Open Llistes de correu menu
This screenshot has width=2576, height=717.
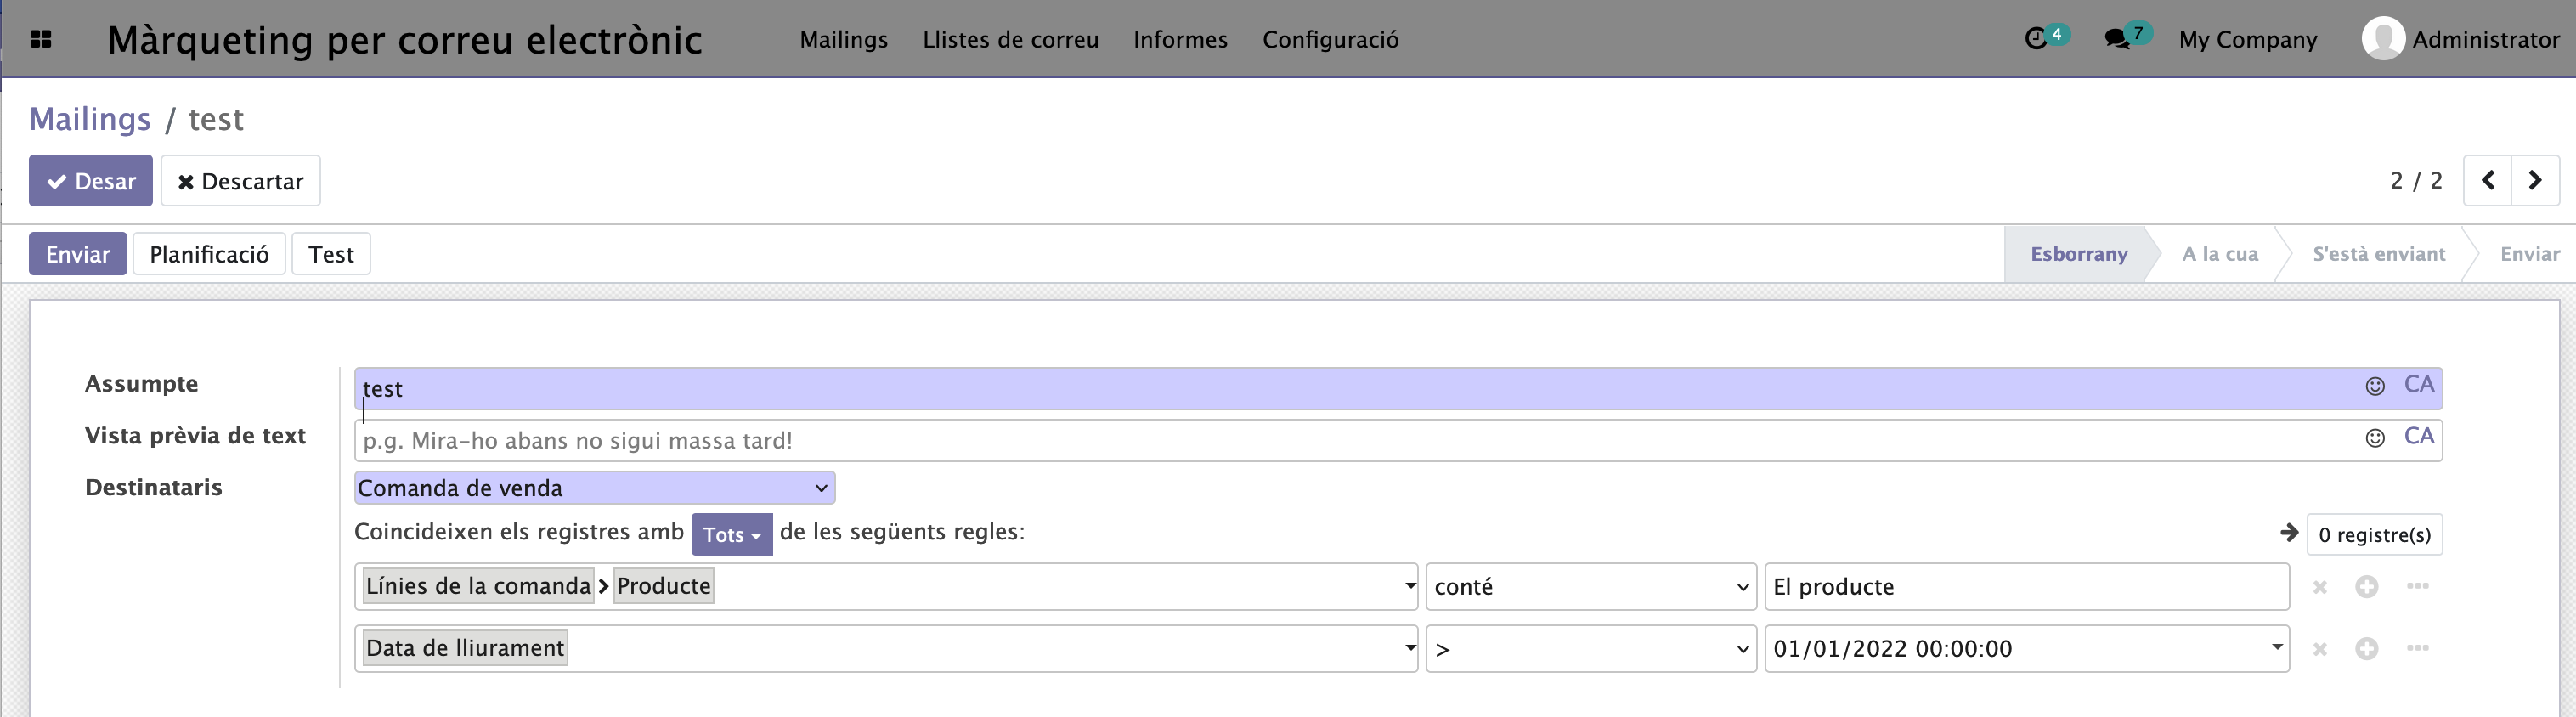(1010, 39)
